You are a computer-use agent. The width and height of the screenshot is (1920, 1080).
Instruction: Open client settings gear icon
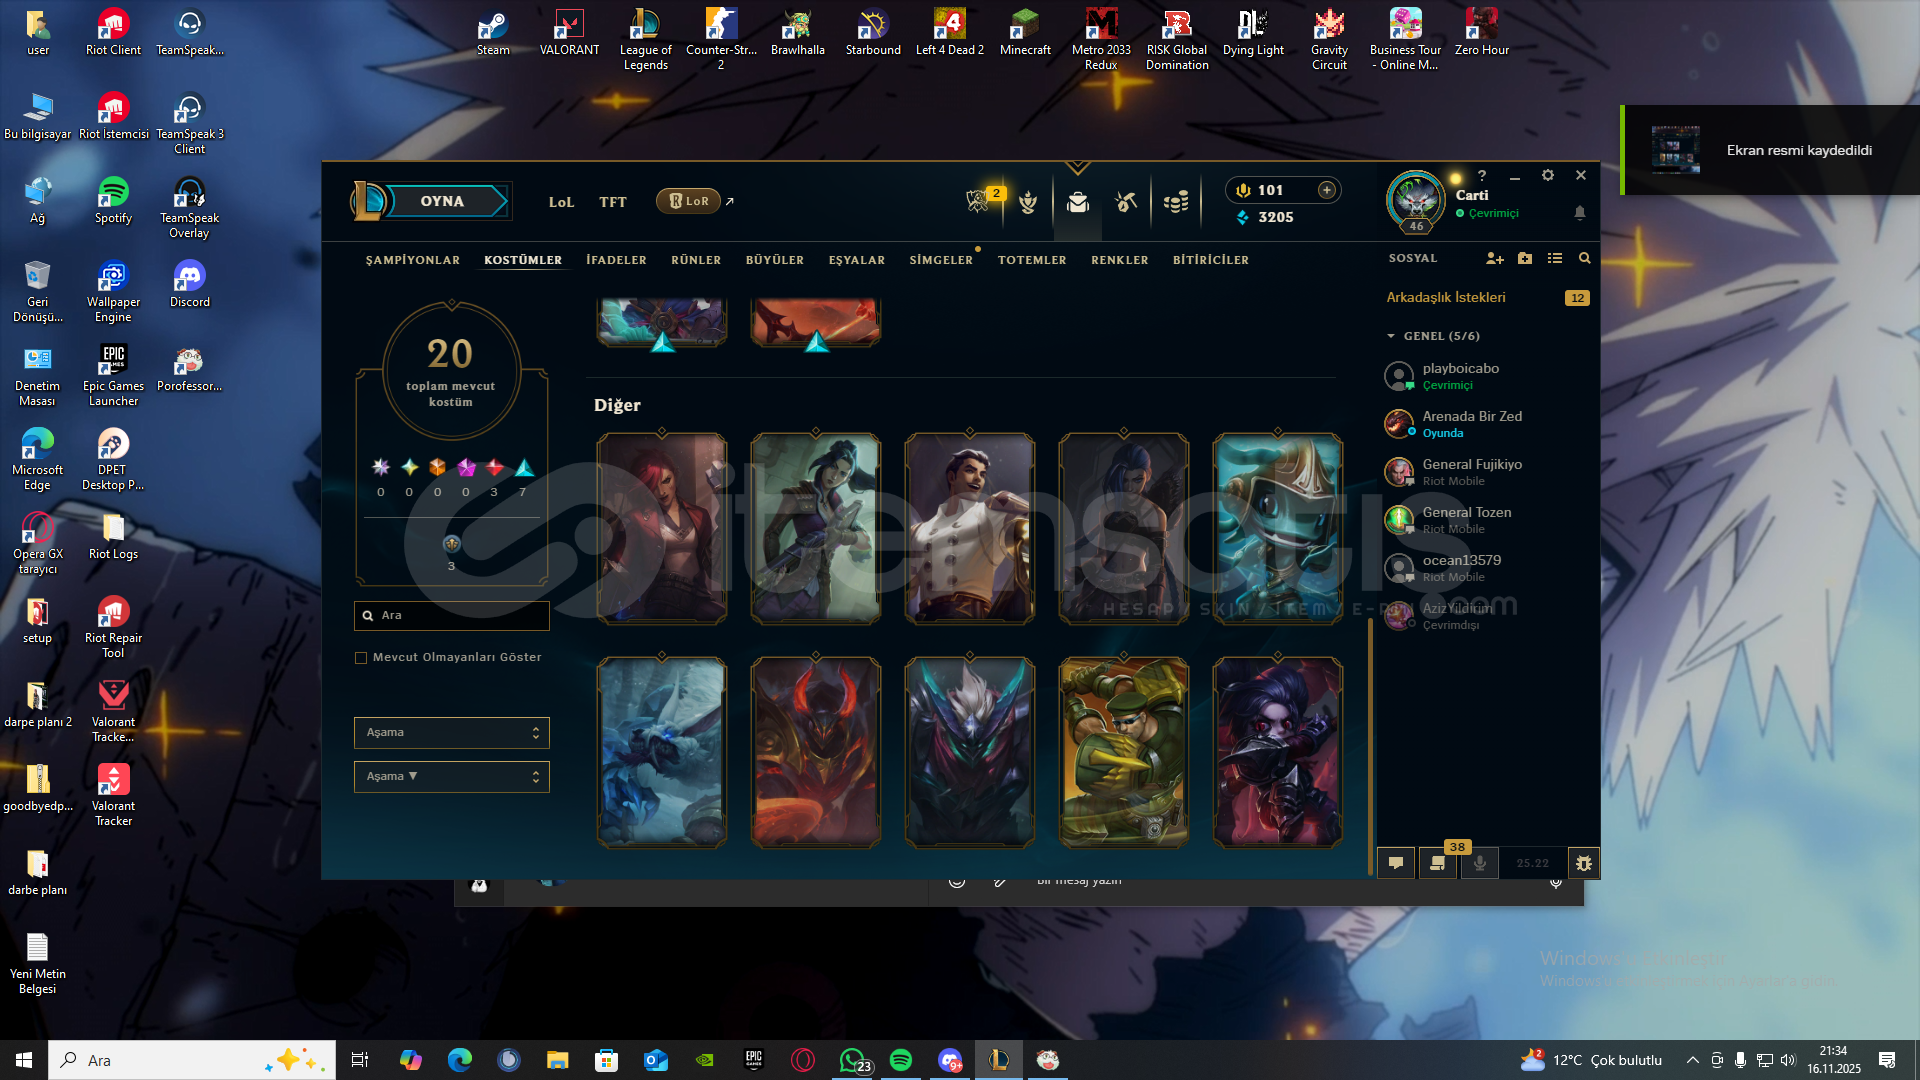coord(1547,175)
